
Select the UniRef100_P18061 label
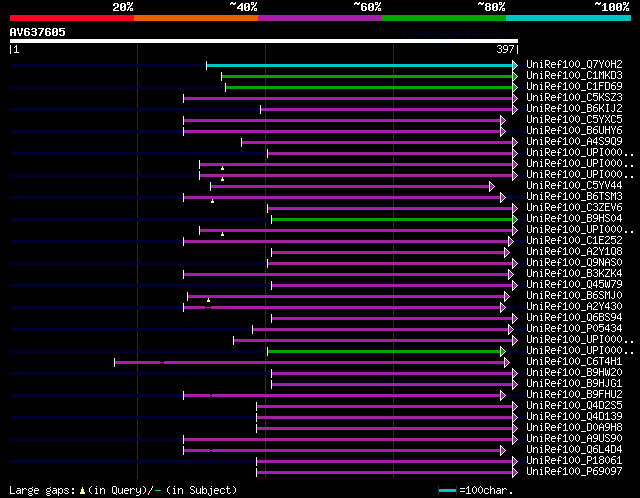(574, 461)
